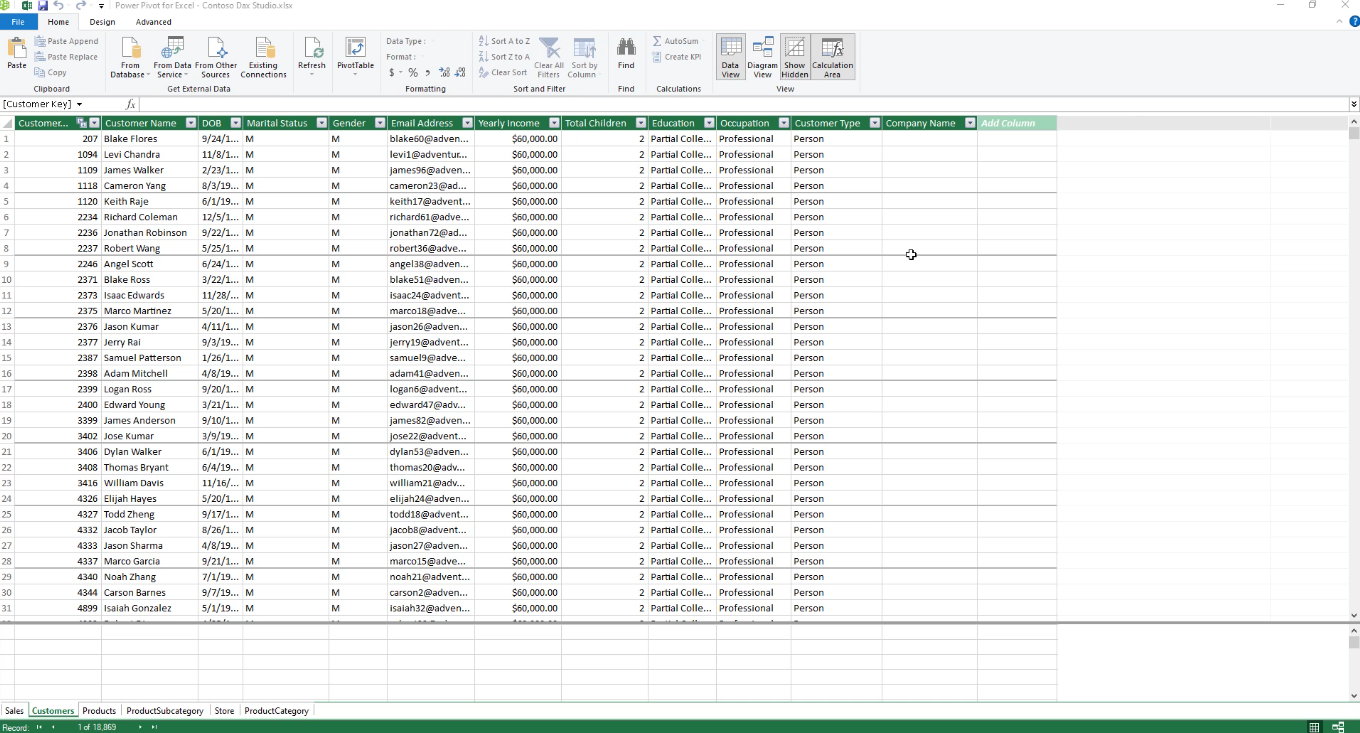
Task: Apply percent format
Action: click(413, 73)
